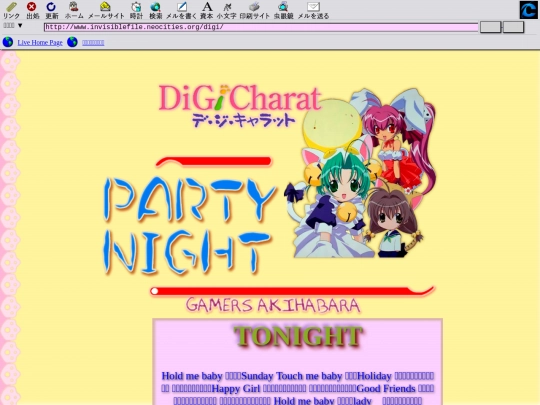Click the TONIGHT heading

click(298, 336)
